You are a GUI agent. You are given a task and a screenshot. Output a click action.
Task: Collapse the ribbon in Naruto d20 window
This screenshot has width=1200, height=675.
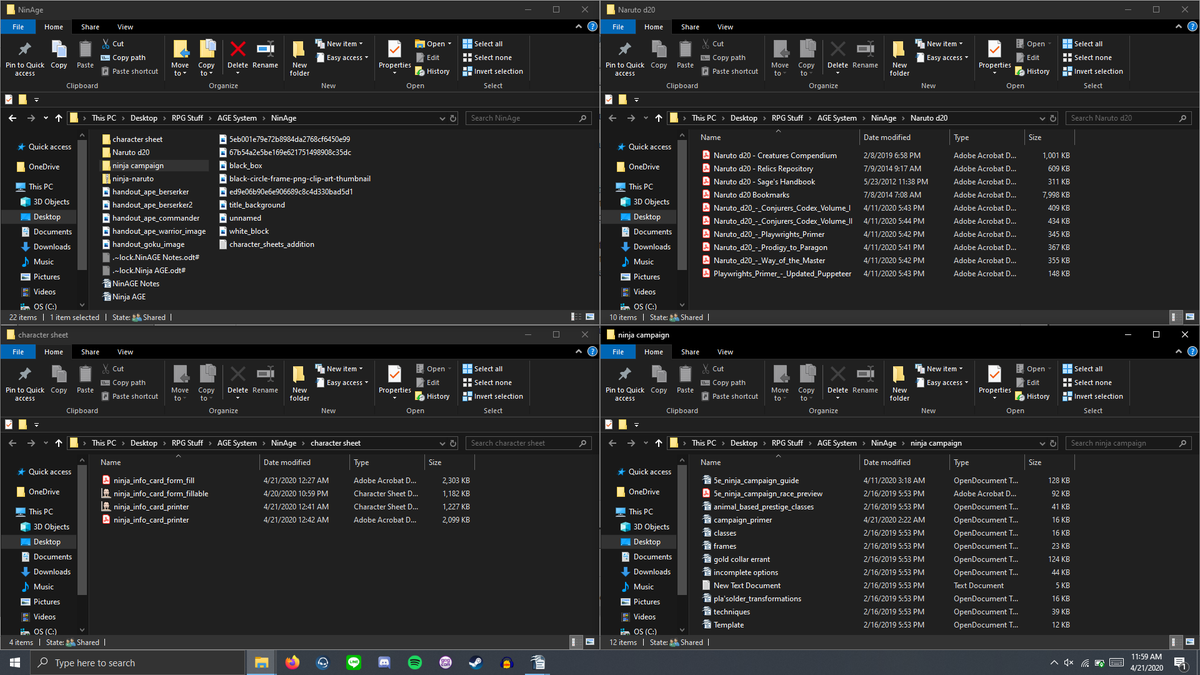pyautogui.click(x=1181, y=27)
